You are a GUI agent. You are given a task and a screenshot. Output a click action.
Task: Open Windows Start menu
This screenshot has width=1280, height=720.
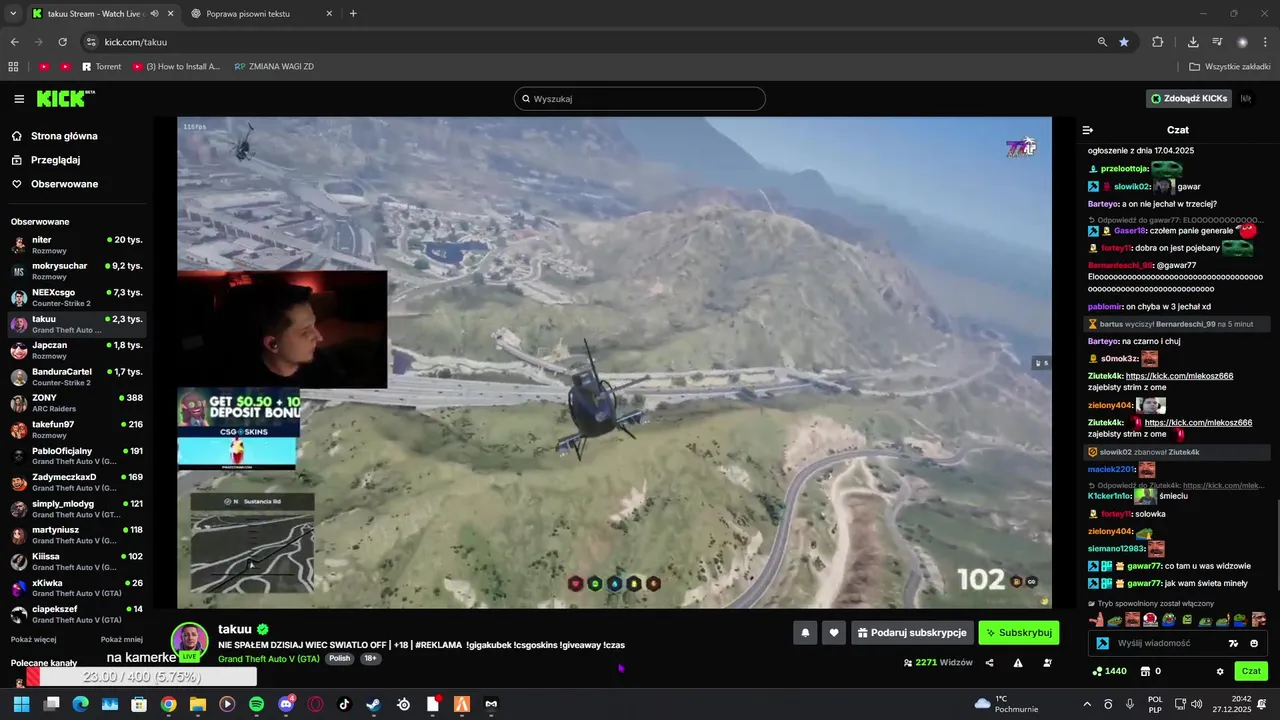[21, 704]
